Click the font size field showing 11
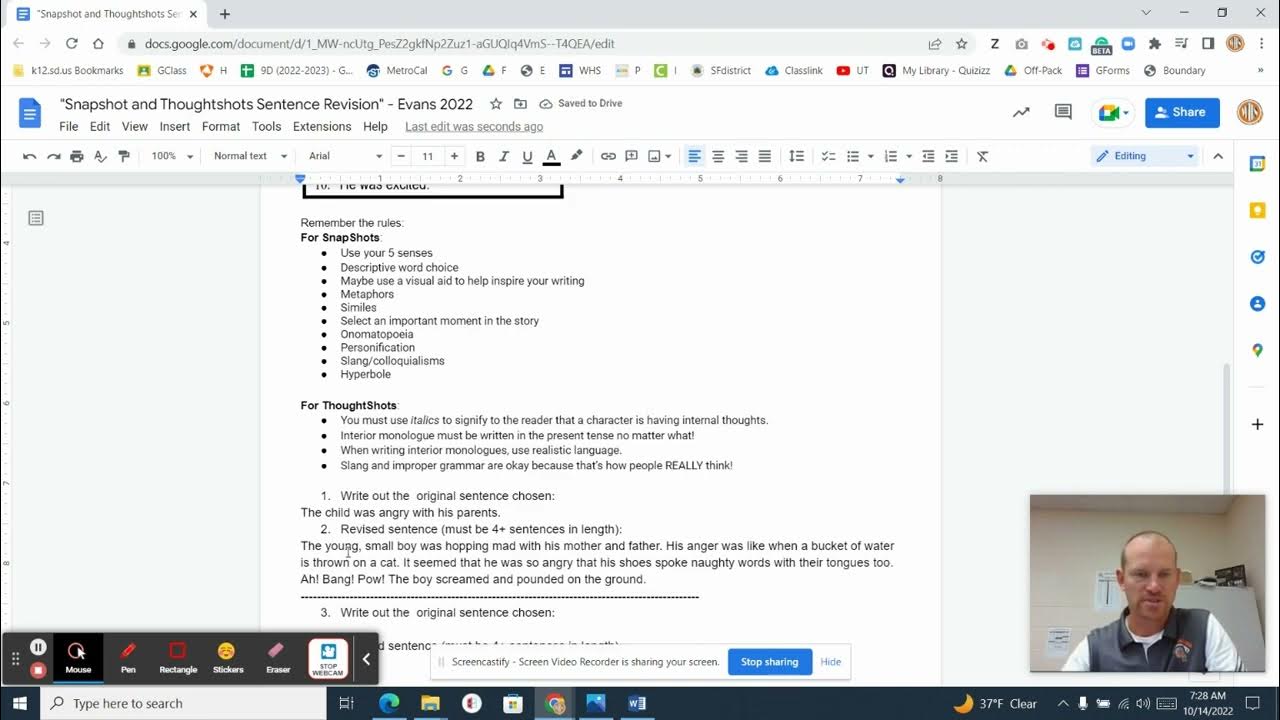 click(x=428, y=156)
